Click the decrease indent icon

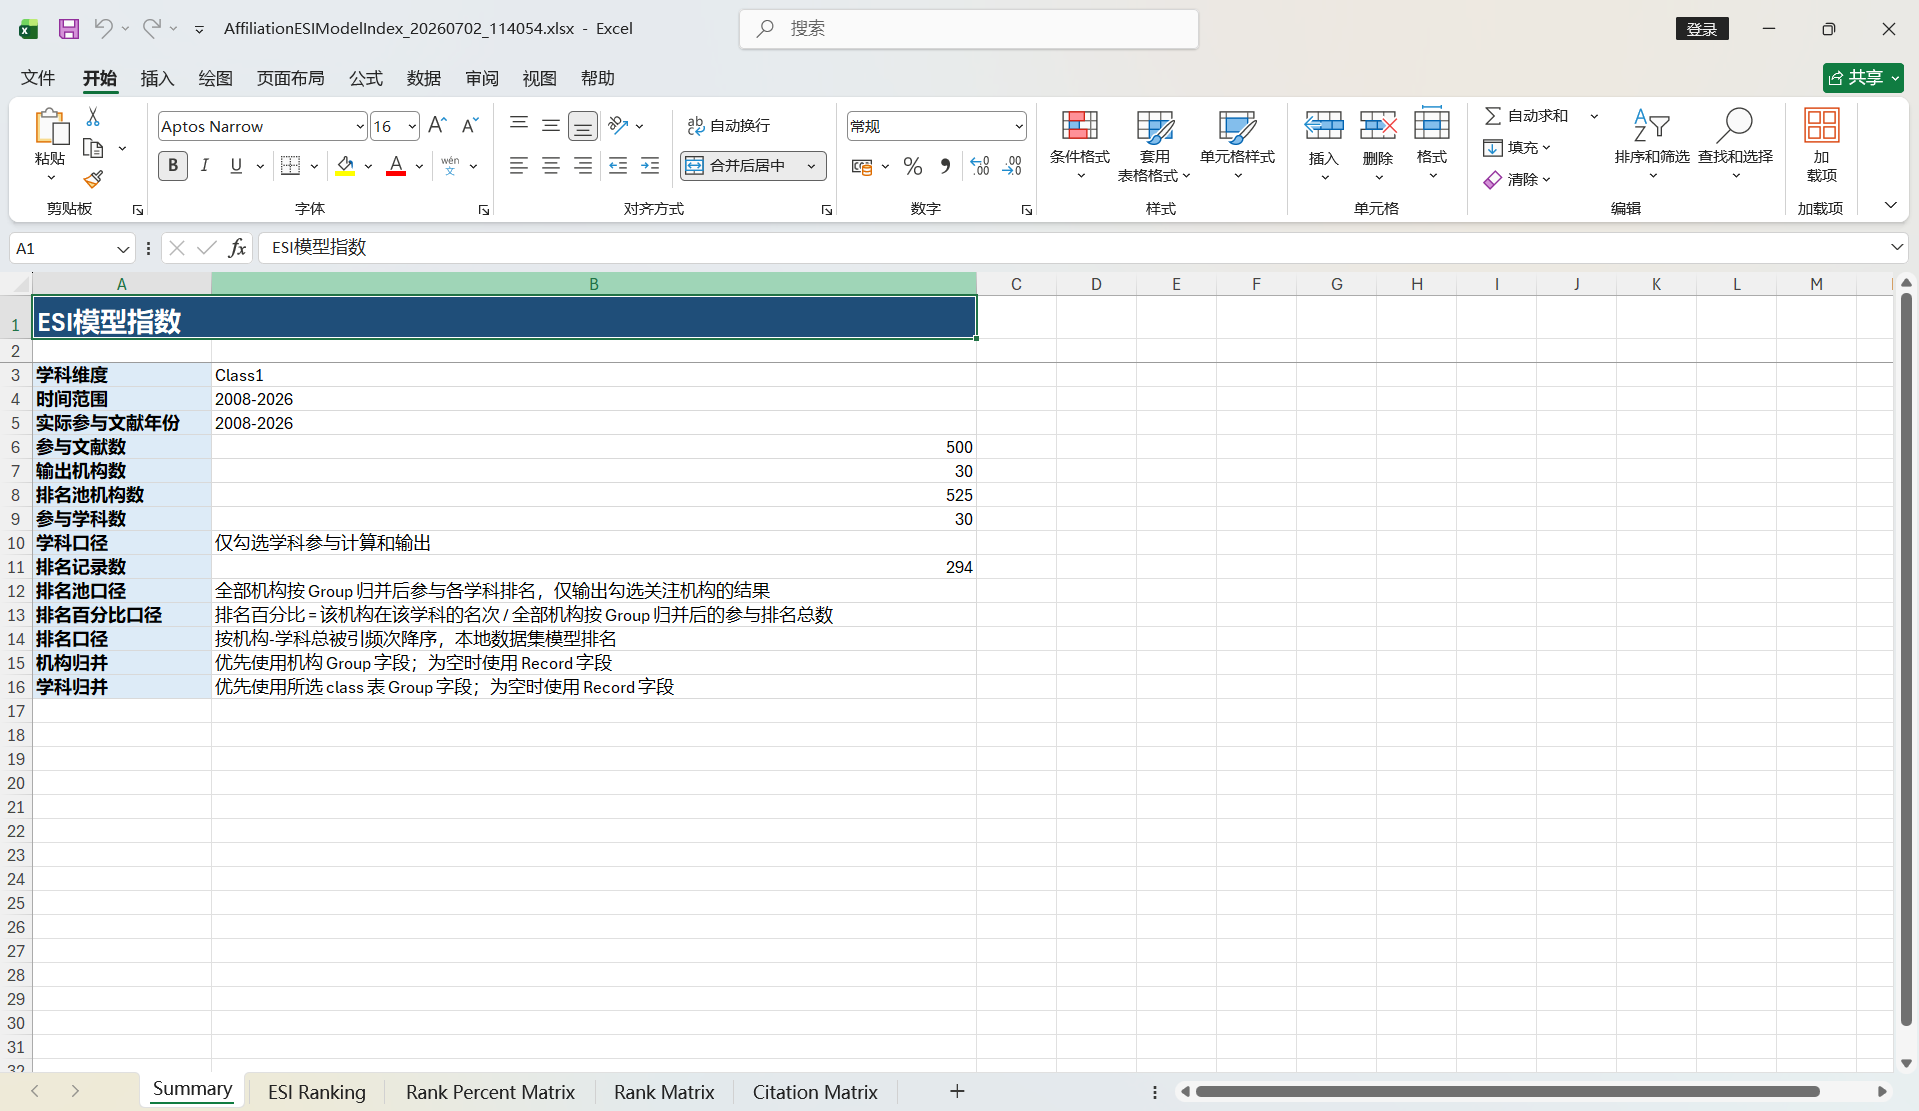(x=618, y=166)
